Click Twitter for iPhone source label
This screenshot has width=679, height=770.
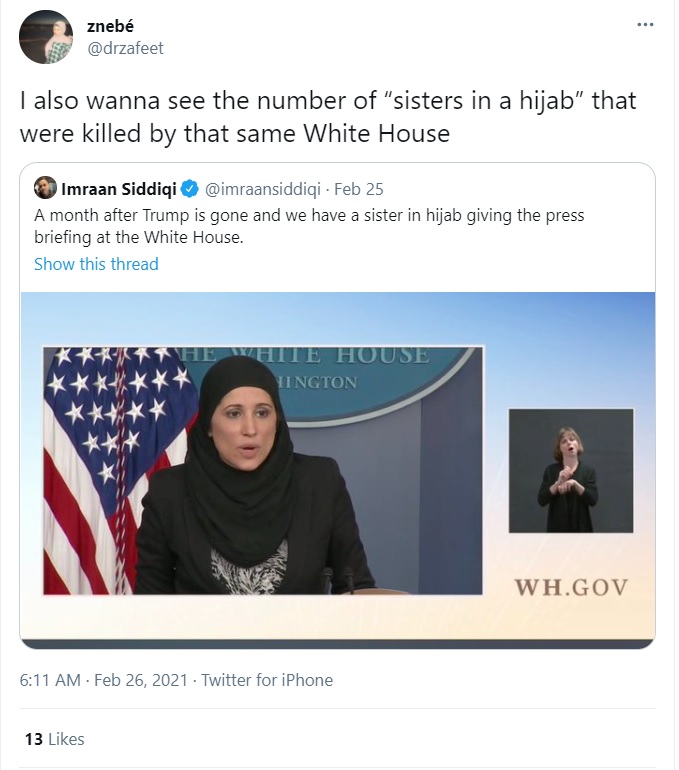[267, 680]
